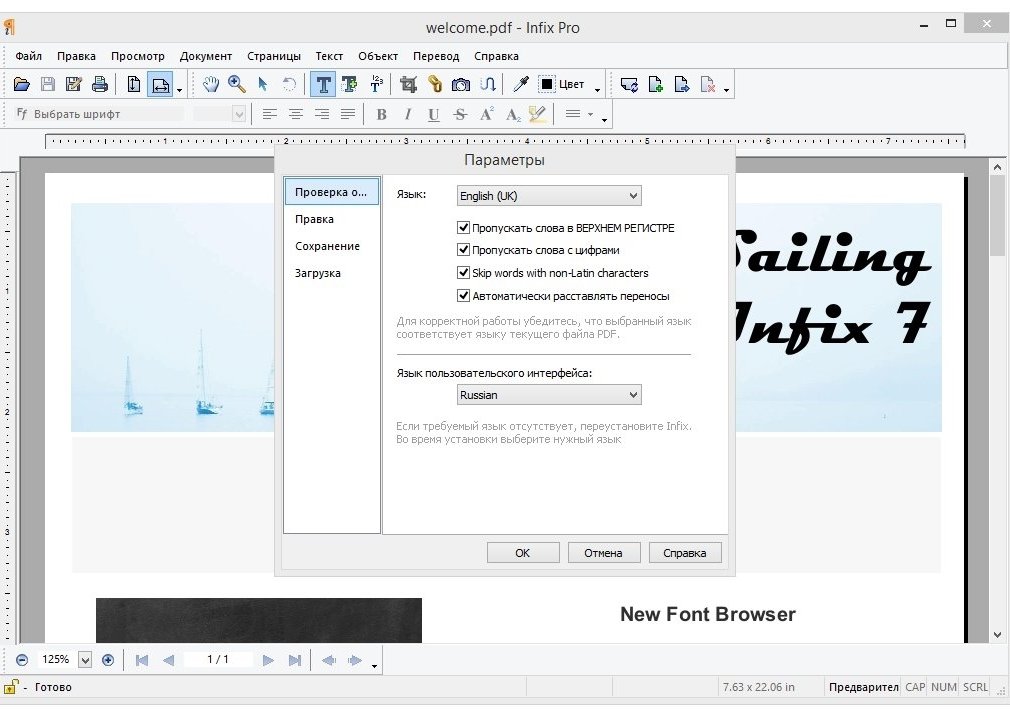
Task: Toggle Strikethrough formatting button
Action: (x=460, y=115)
